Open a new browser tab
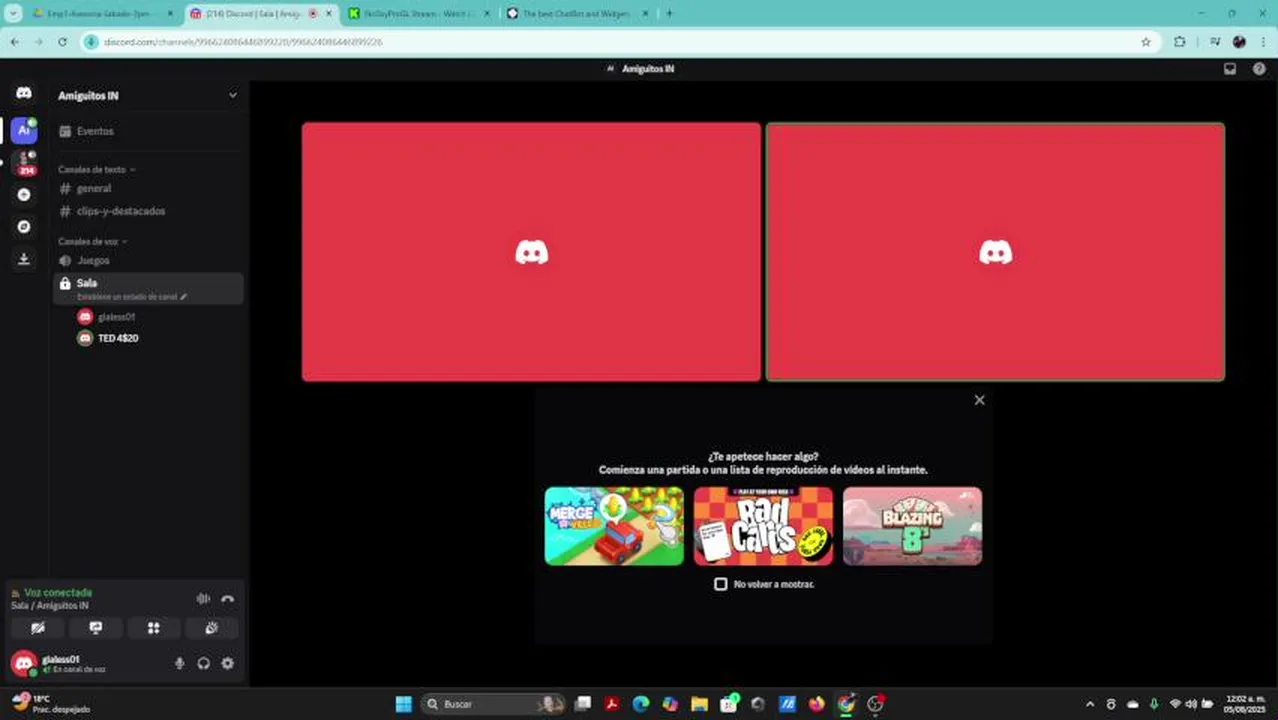Viewport: 1278px width, 720px height. point(669,14)
